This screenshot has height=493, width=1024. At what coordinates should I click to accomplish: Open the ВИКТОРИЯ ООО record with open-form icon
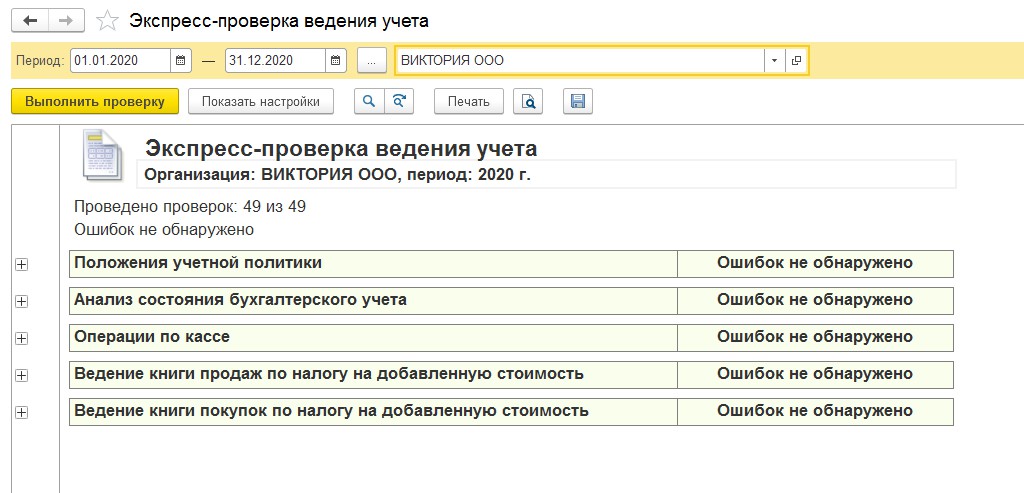795,61
